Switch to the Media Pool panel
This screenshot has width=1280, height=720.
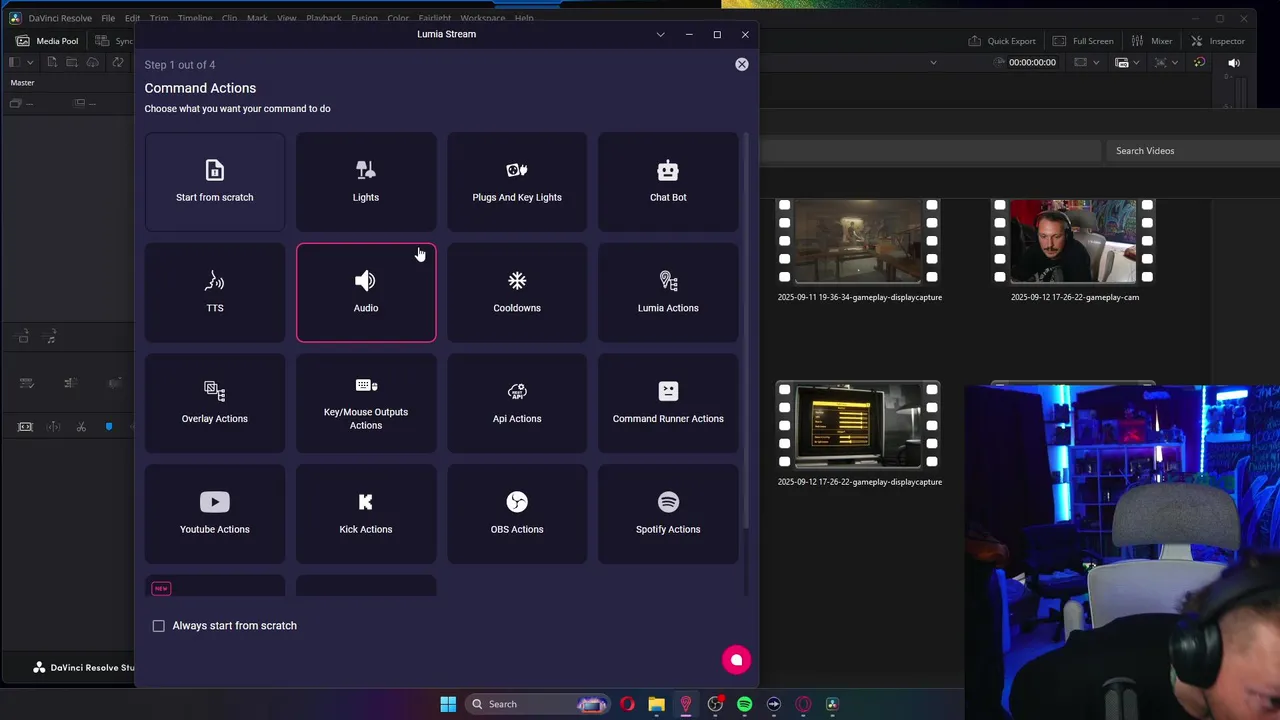[47, 41]
